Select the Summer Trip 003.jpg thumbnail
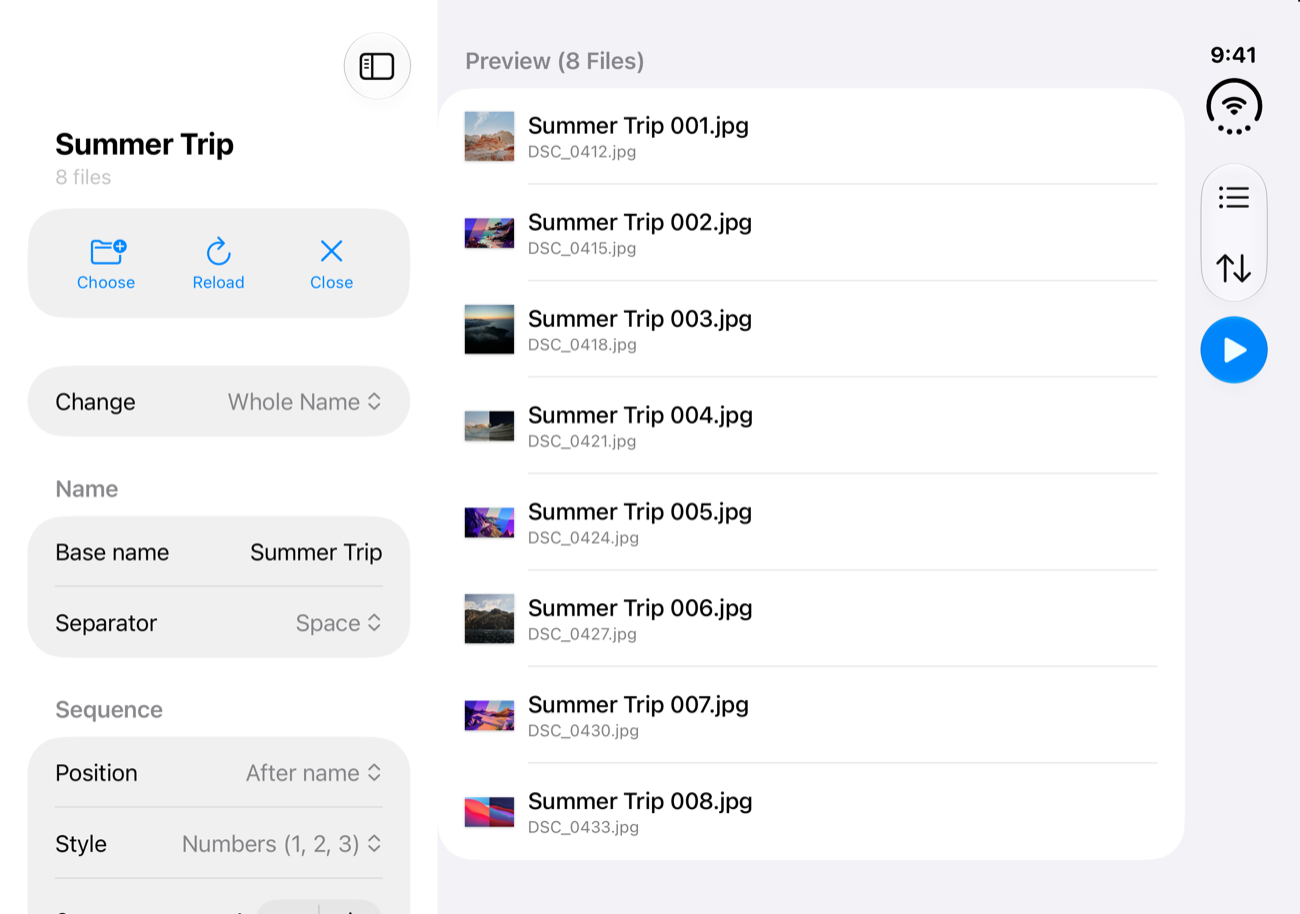Viewport: 1300px width, 914px height. point(490,329)
